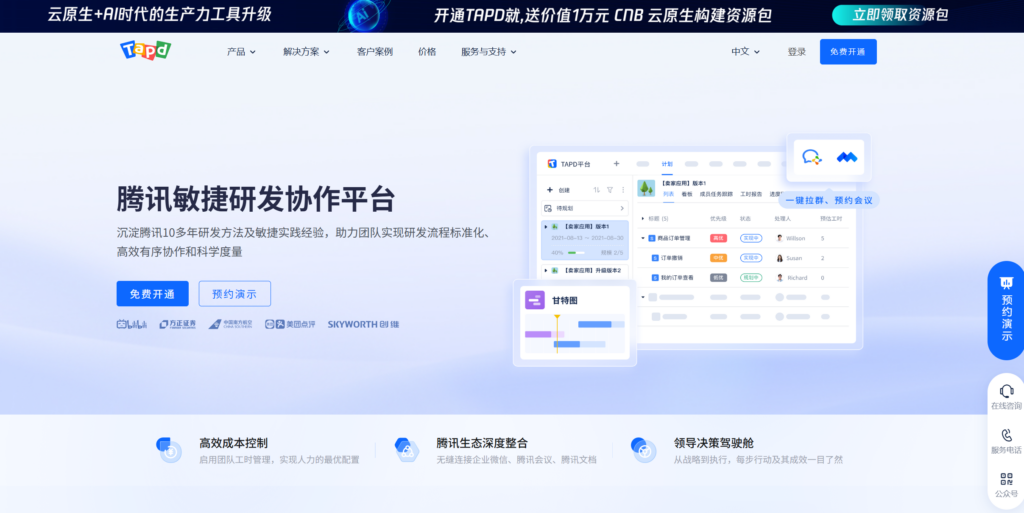Click the 创建 button in the mockup
The image size is (1024, 513).
[558, 190]
